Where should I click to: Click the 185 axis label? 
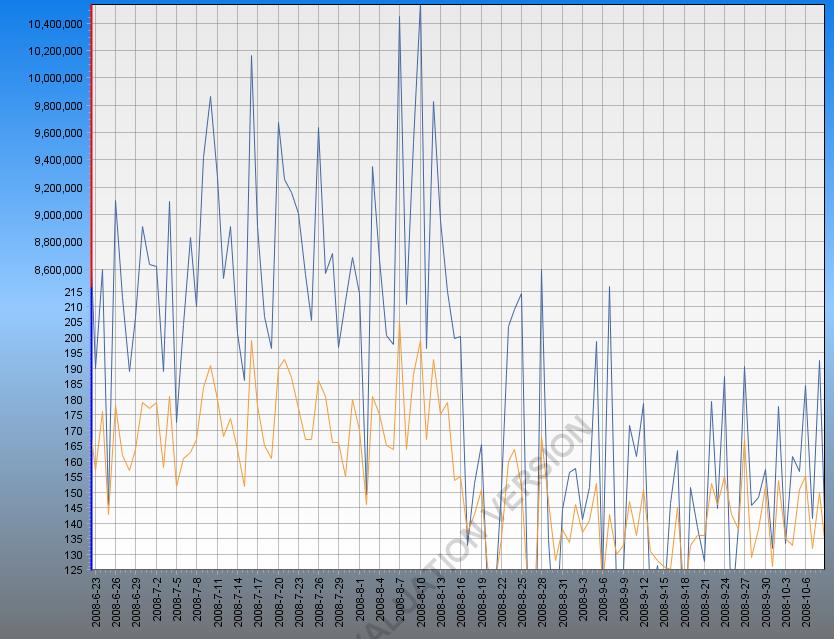pyautogui.click(x=74, y=384)
